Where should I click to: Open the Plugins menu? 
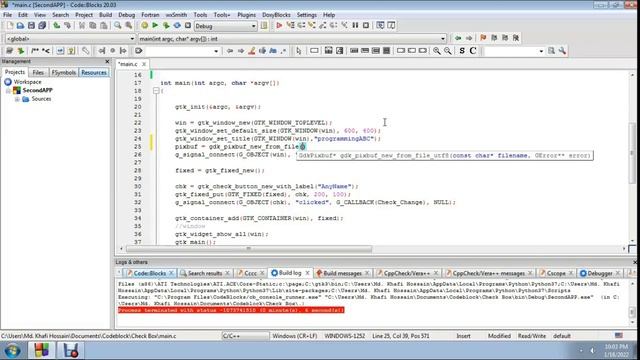246,15
